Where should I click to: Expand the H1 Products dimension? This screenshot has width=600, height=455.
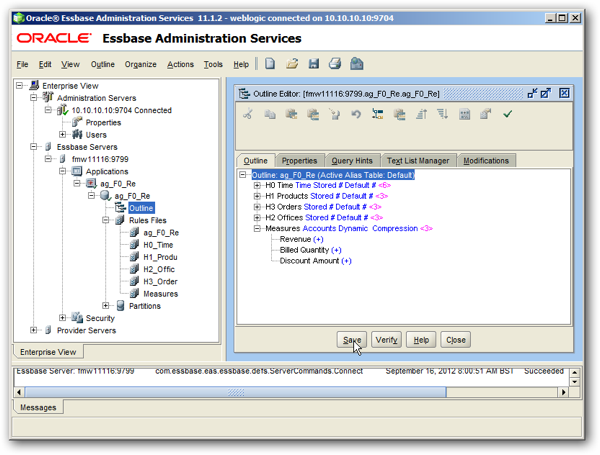[x=257, y=196]
